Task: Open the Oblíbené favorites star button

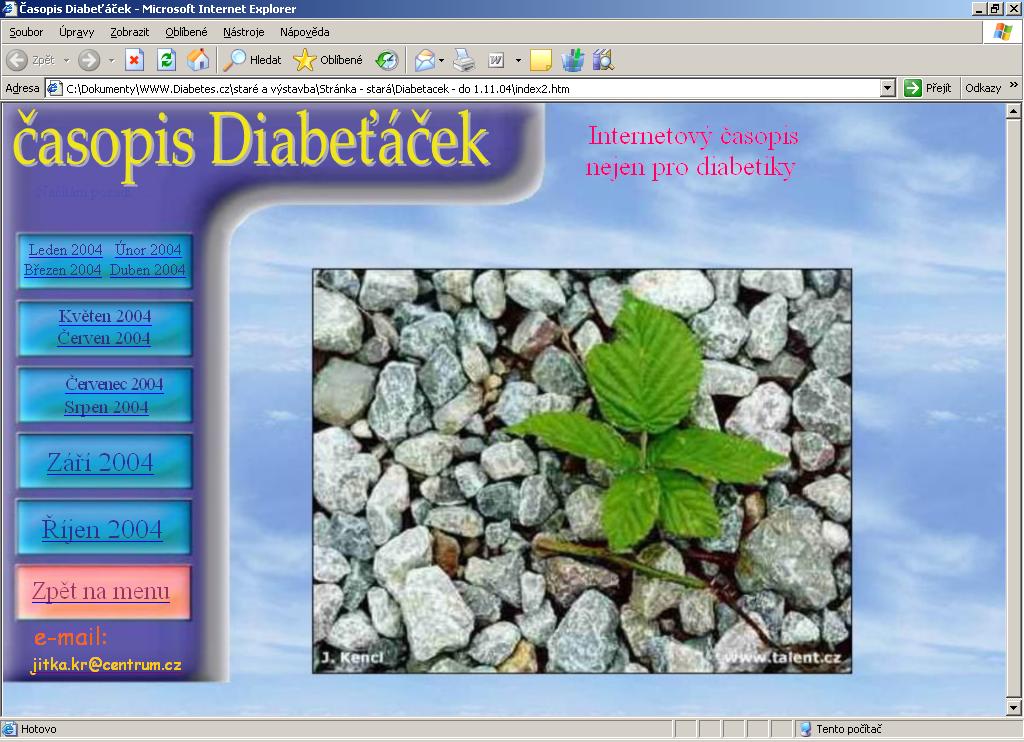Action: point(327,61)
